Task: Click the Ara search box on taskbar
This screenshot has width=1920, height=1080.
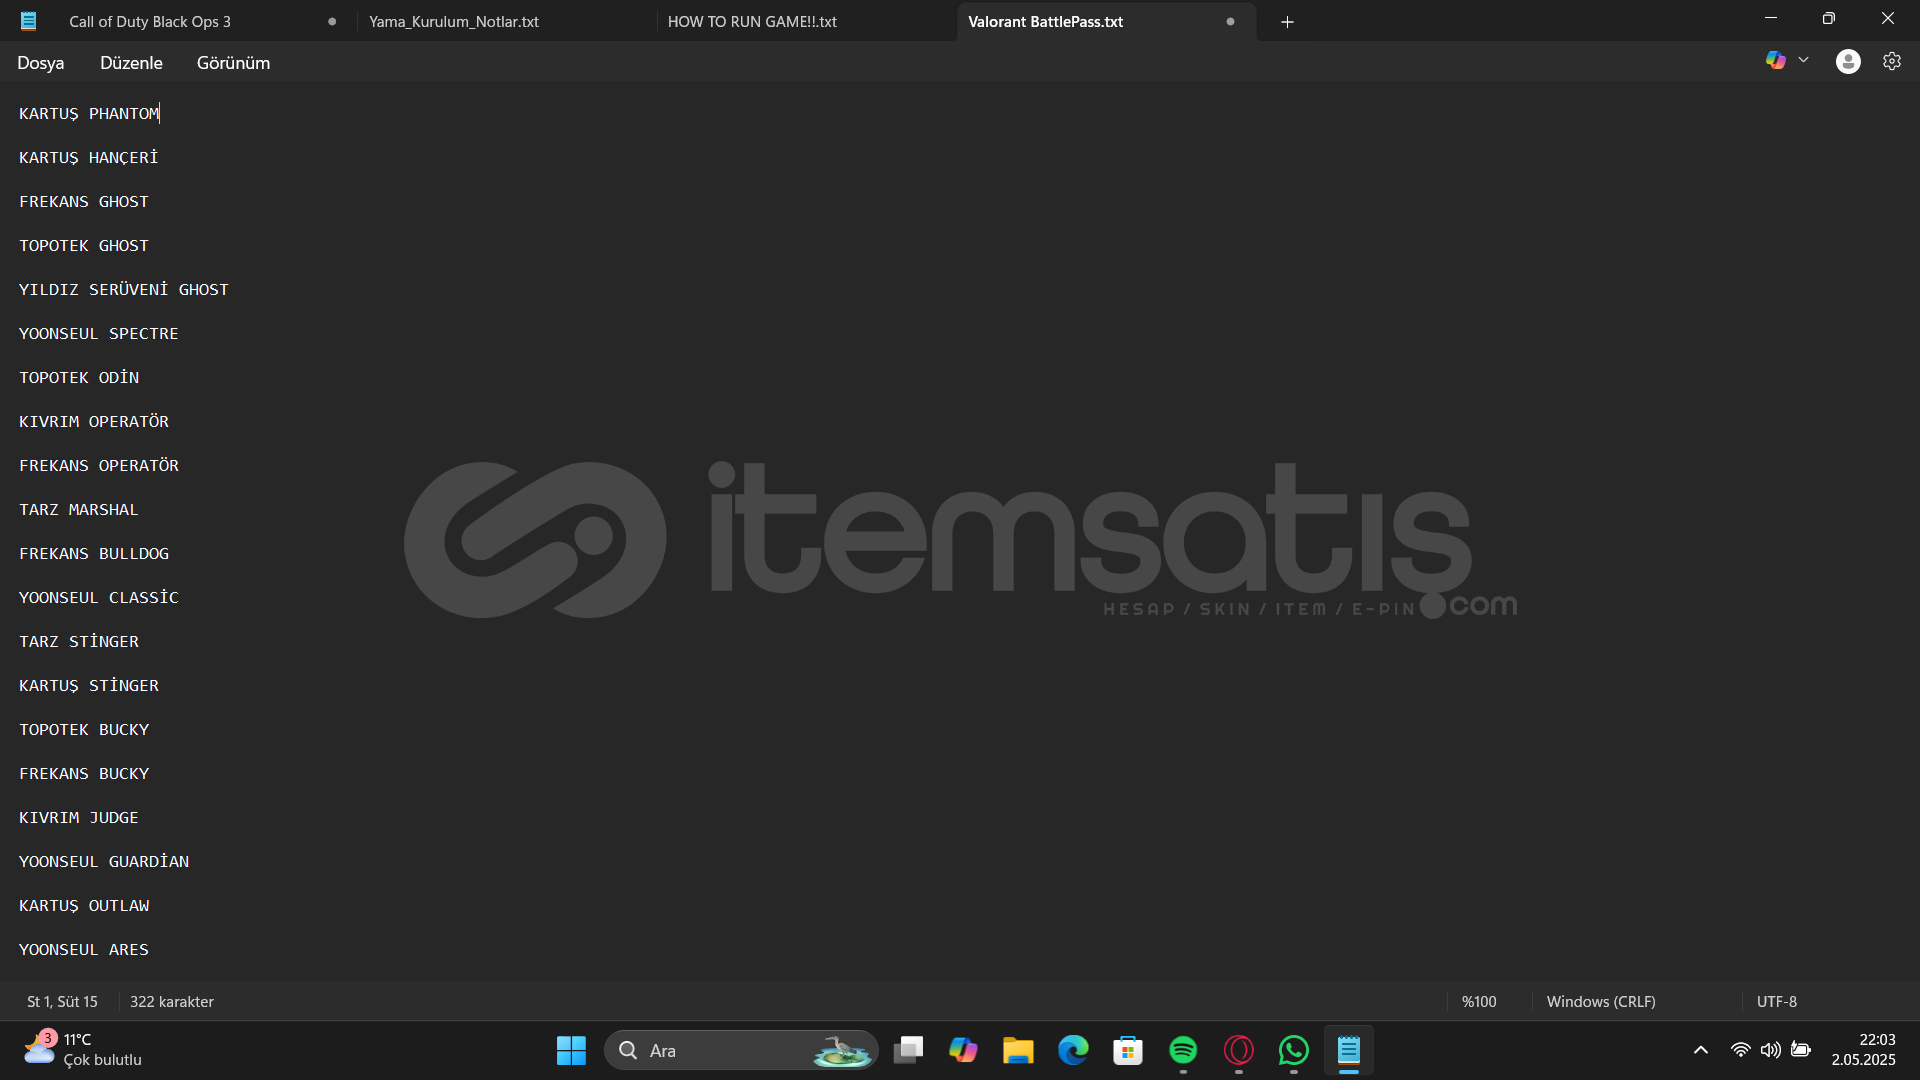Action: point(741,1050)
